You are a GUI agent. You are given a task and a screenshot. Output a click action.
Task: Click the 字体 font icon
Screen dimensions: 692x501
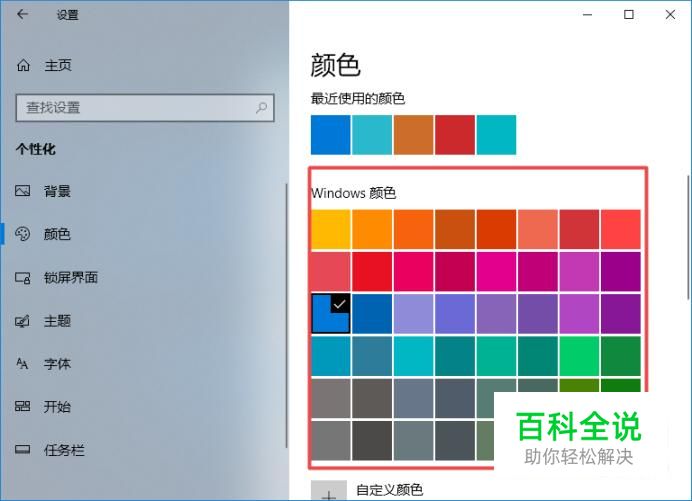tap(22, 364)
